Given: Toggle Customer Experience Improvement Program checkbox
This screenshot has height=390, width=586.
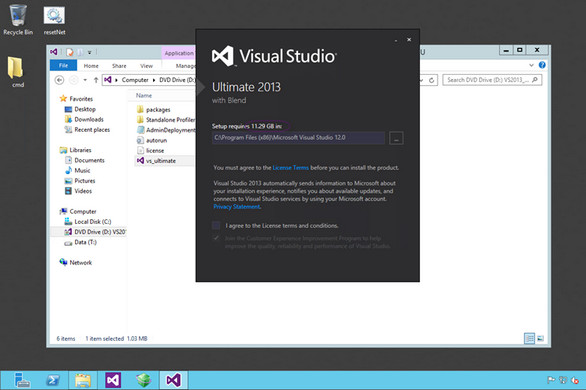Looking at the screenshot, I should pos(216,238).
